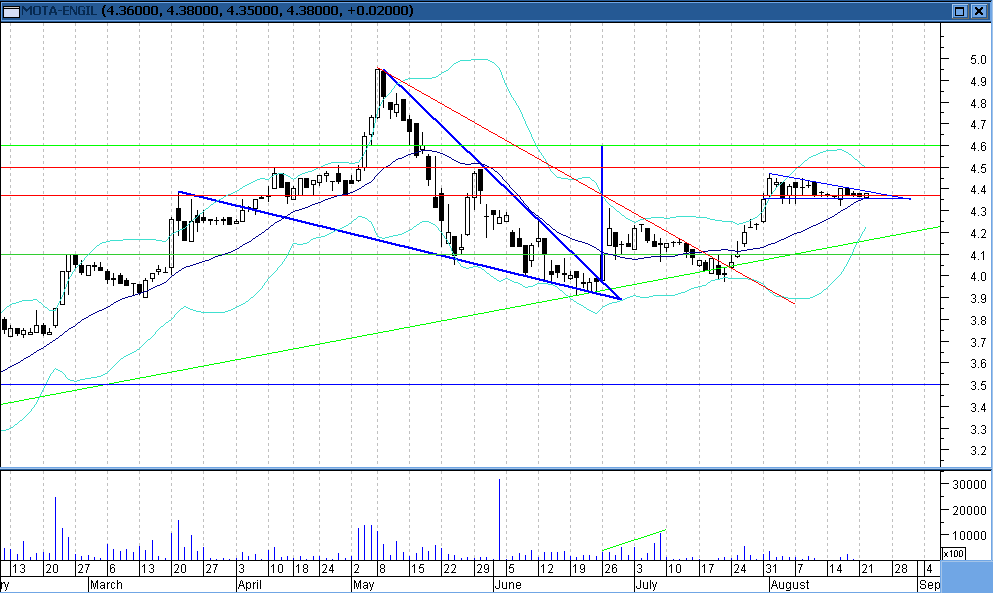Click date label 8 in May

(381, 569)
